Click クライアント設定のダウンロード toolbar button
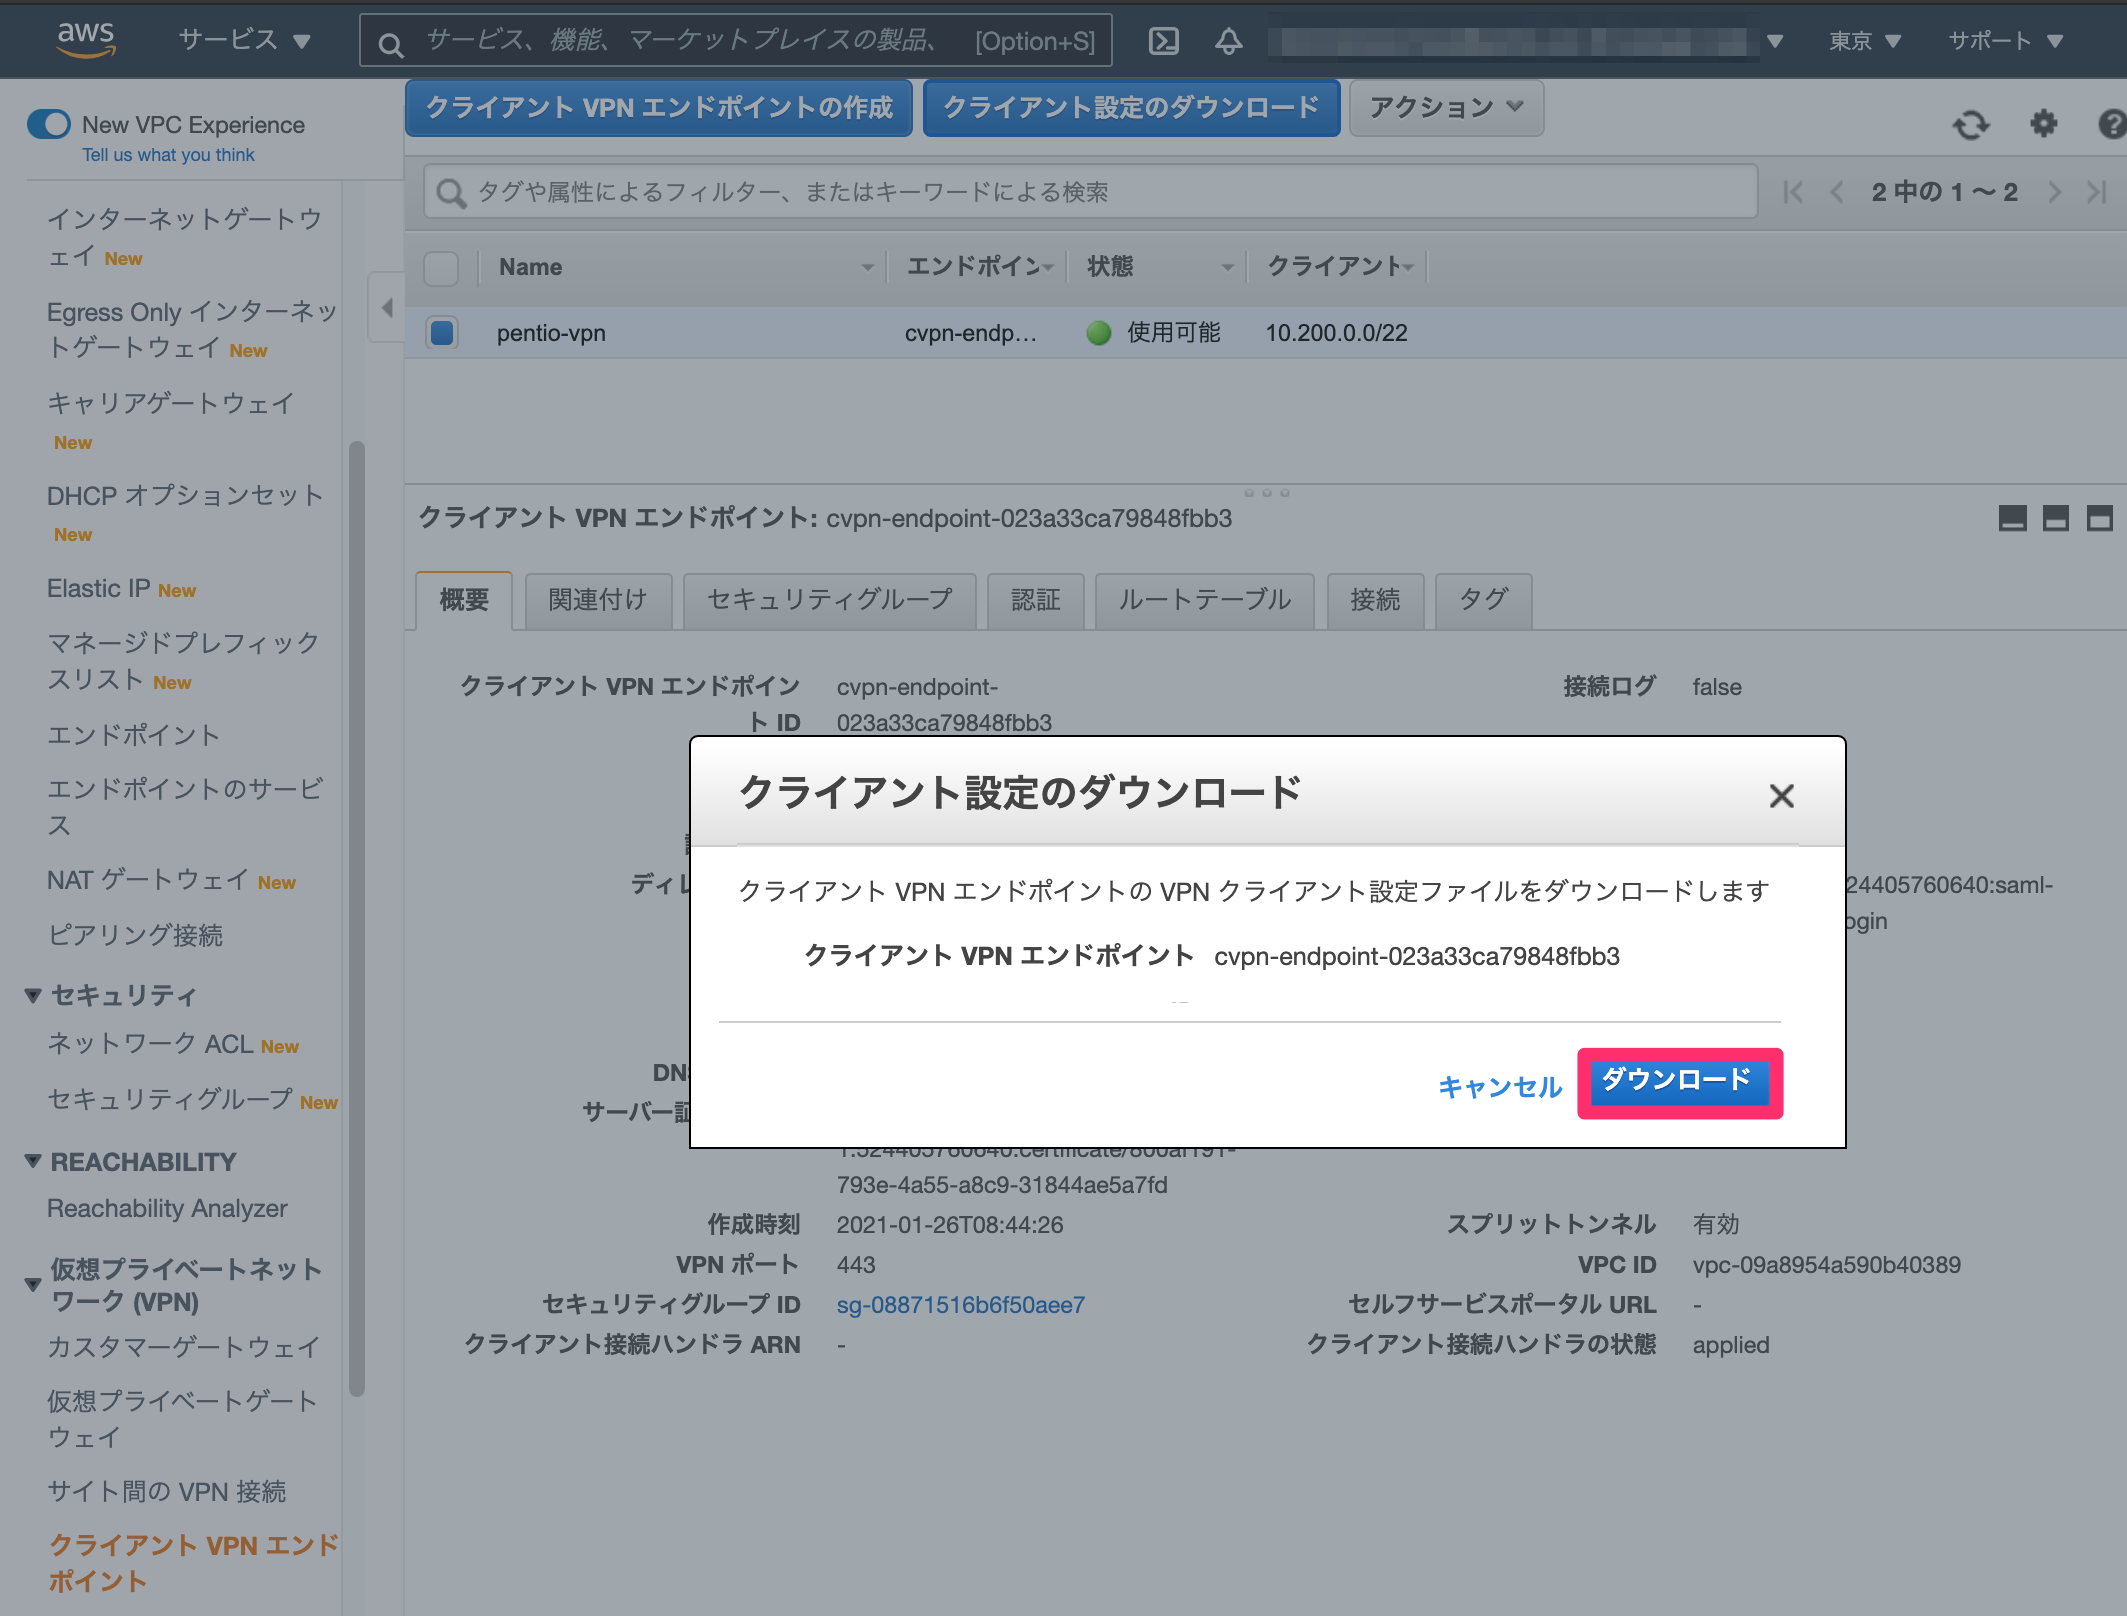Image resolution: width=2127 pixels, height=1616 pixels. (x=1131, y=107)
